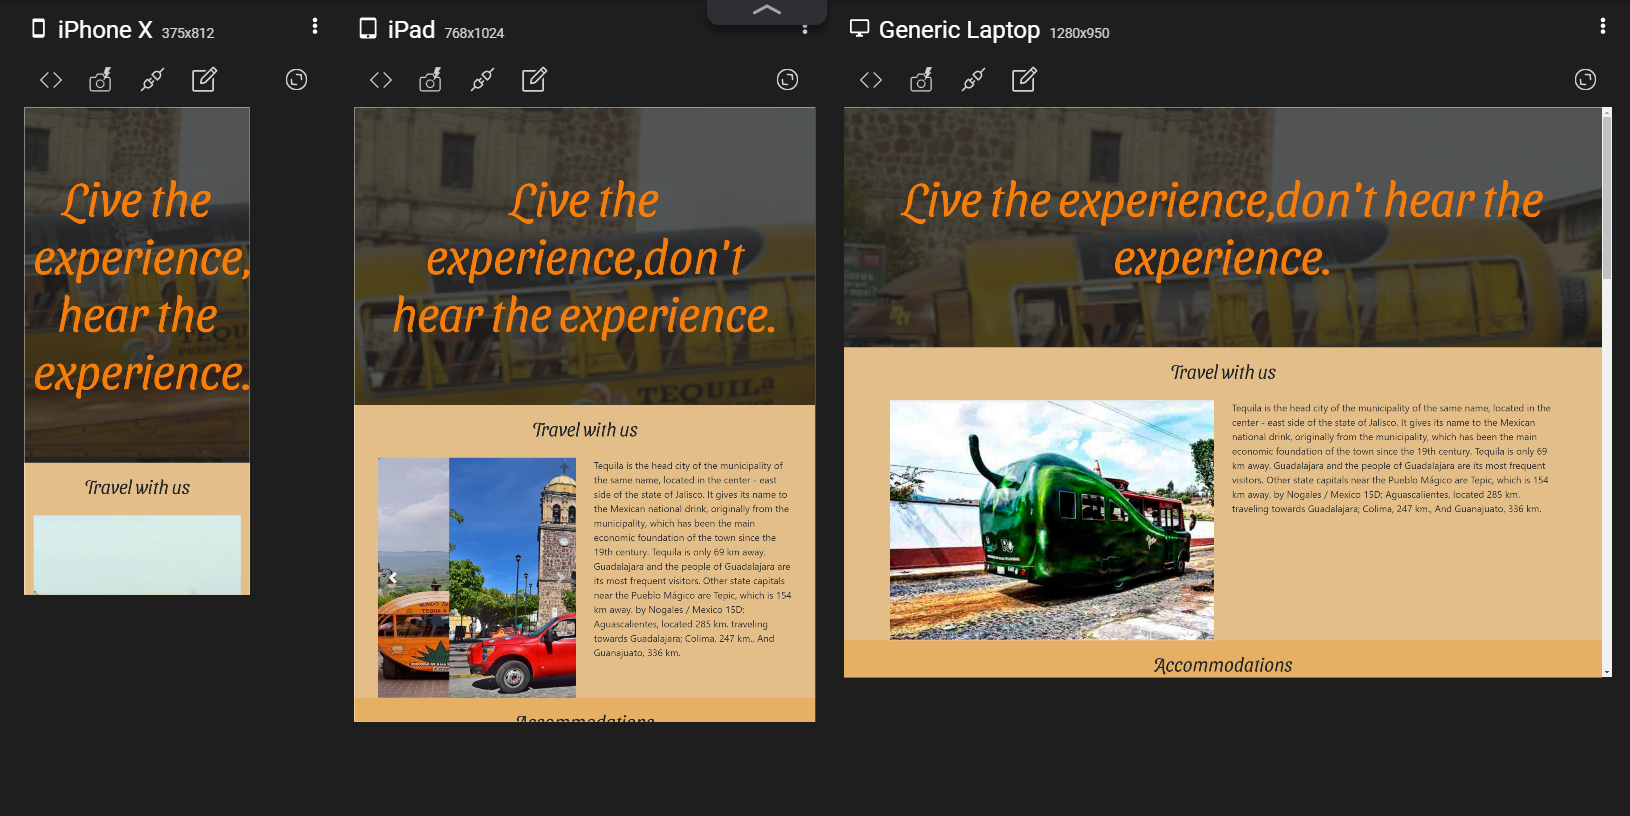Click the monitor icon beside Generic Laptop
This screenshot has width=1630, height=816.
coord(859,29)
